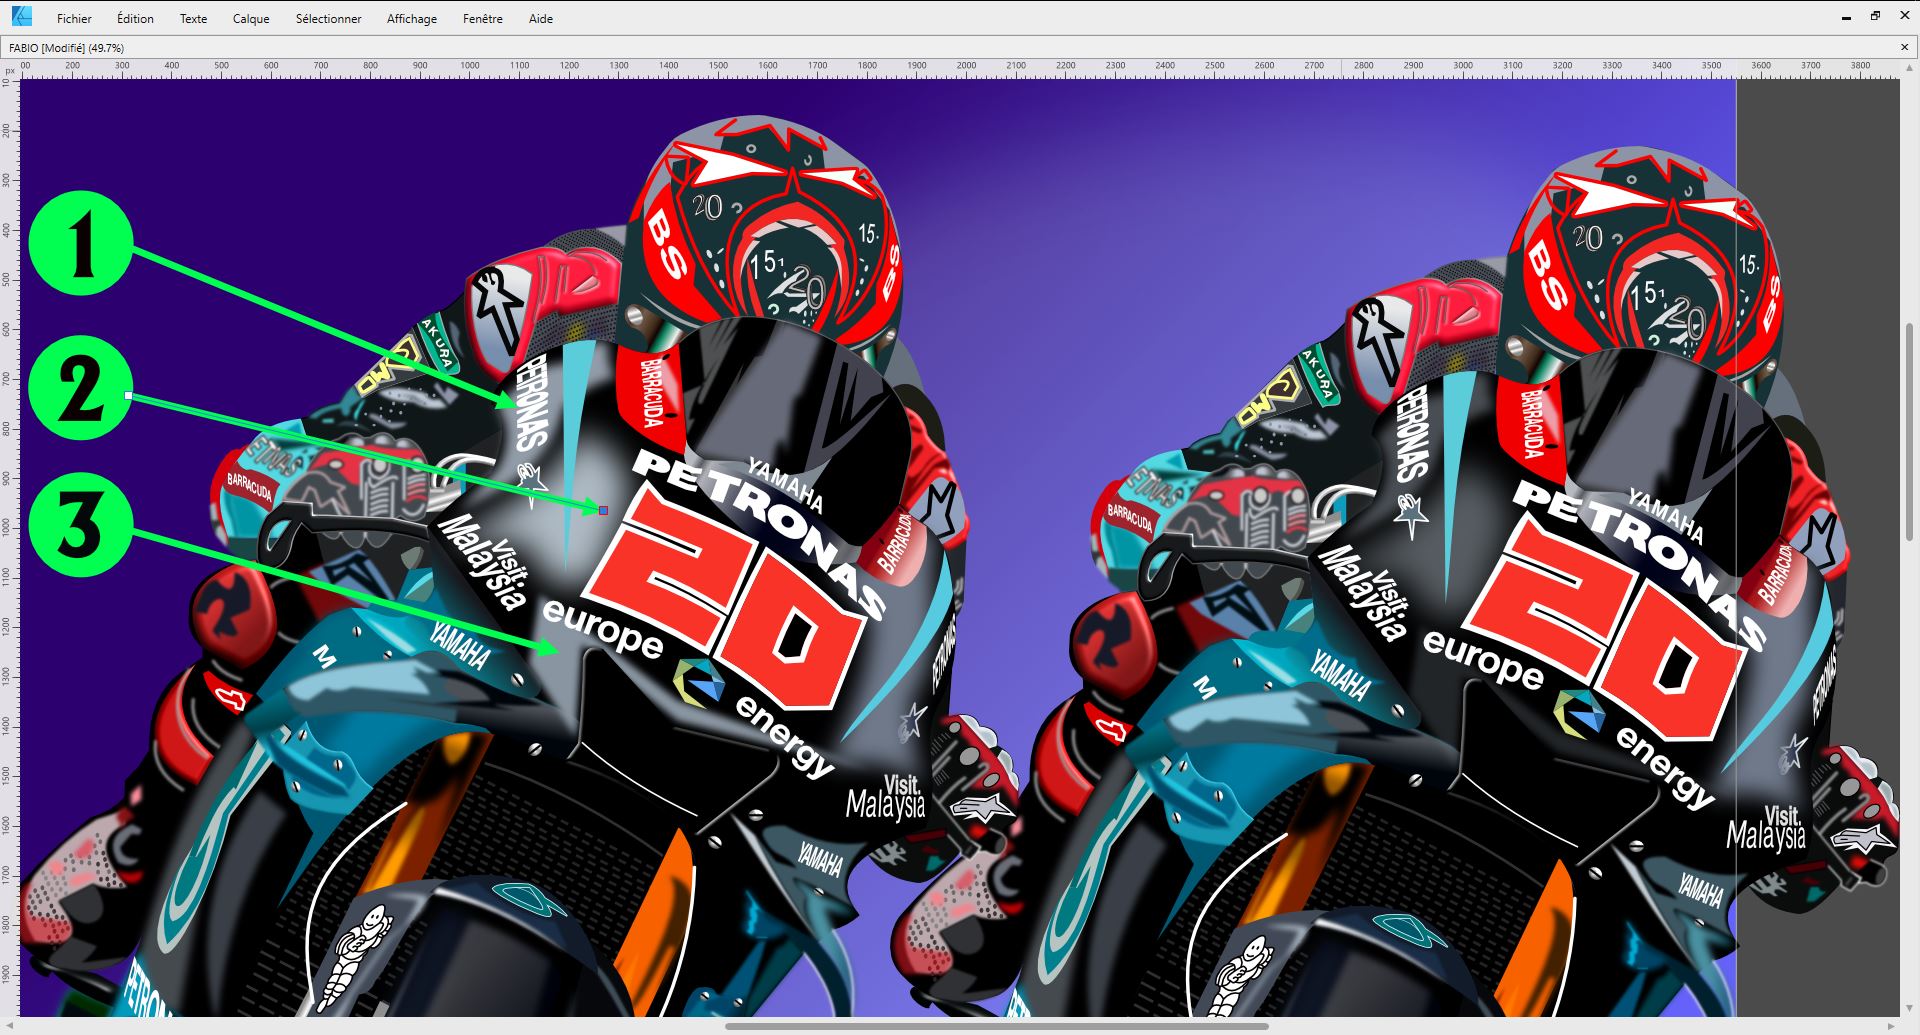
Task: Open the Fichier menu
Action: coord(74,18)
